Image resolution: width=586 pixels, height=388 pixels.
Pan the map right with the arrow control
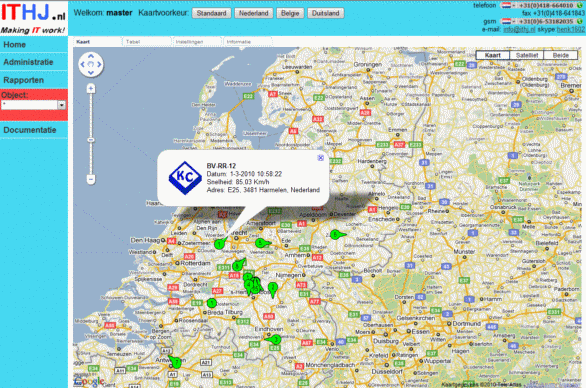[99, 64]
